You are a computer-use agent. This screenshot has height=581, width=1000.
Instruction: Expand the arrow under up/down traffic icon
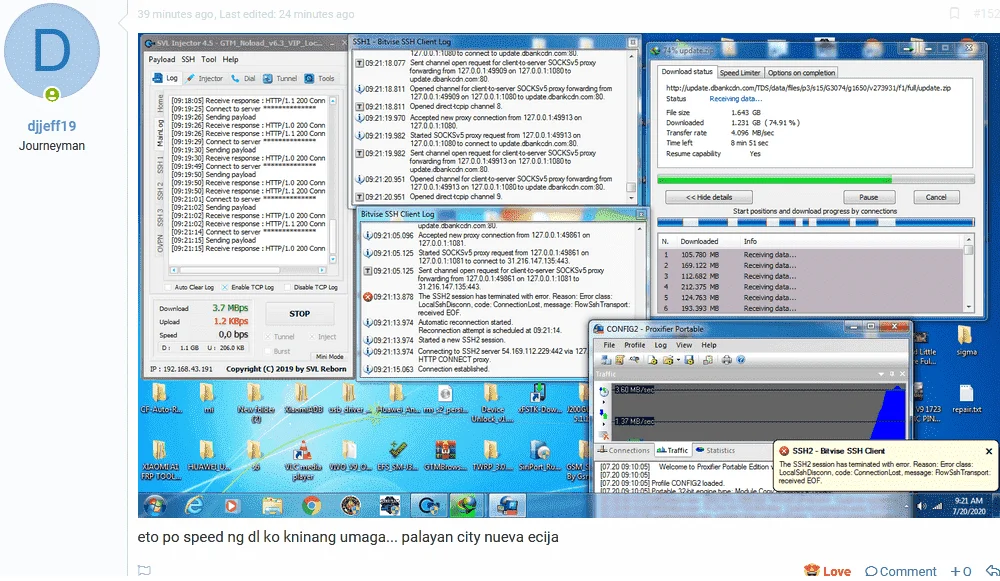click(604, 425)
